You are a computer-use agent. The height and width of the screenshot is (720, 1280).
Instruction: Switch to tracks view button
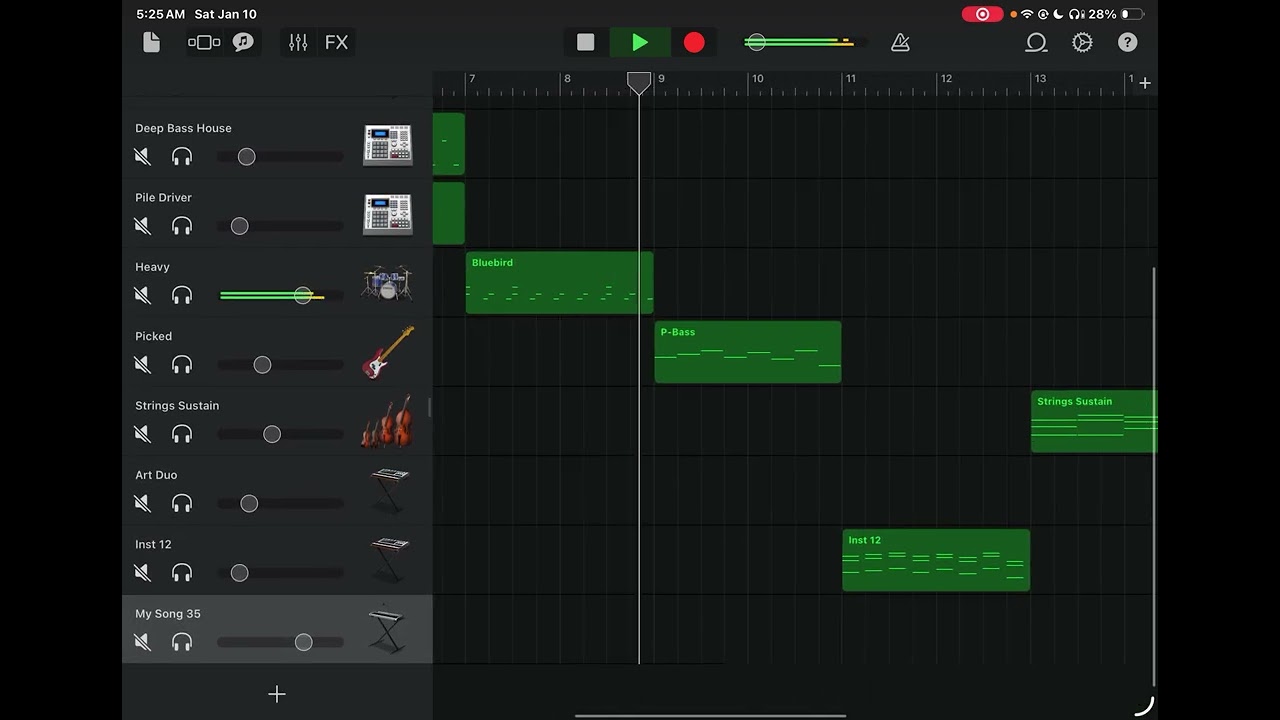(x=204, y=42)
